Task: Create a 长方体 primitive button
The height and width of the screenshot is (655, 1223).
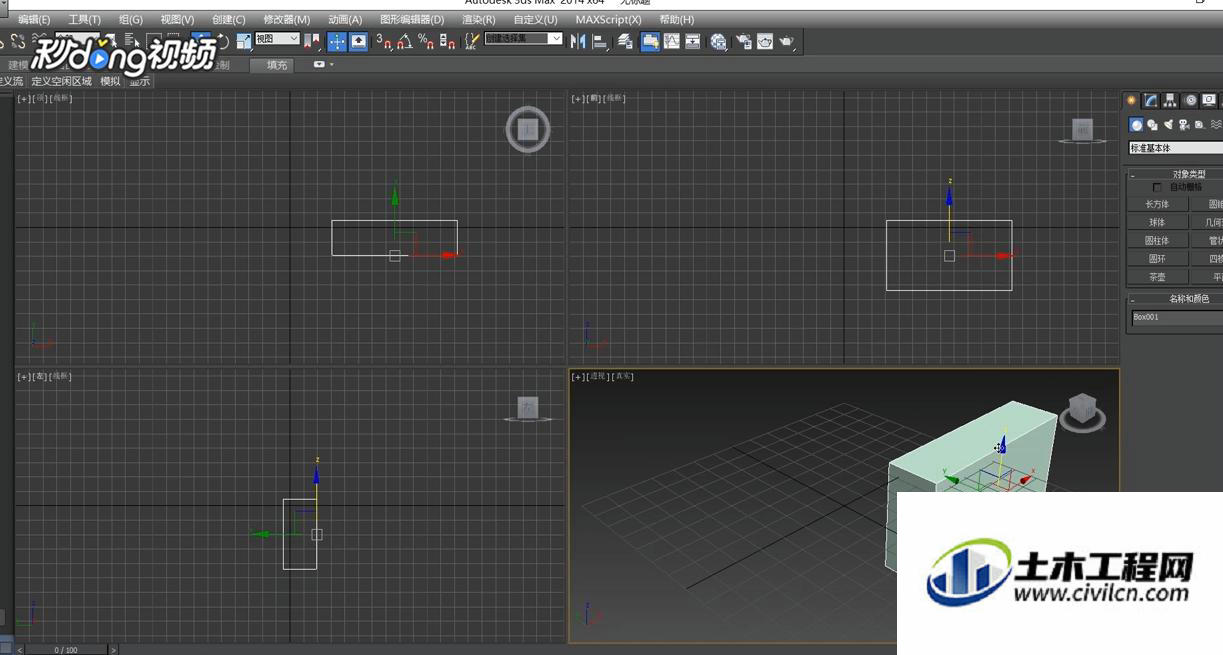Action: pos(1157,204)
